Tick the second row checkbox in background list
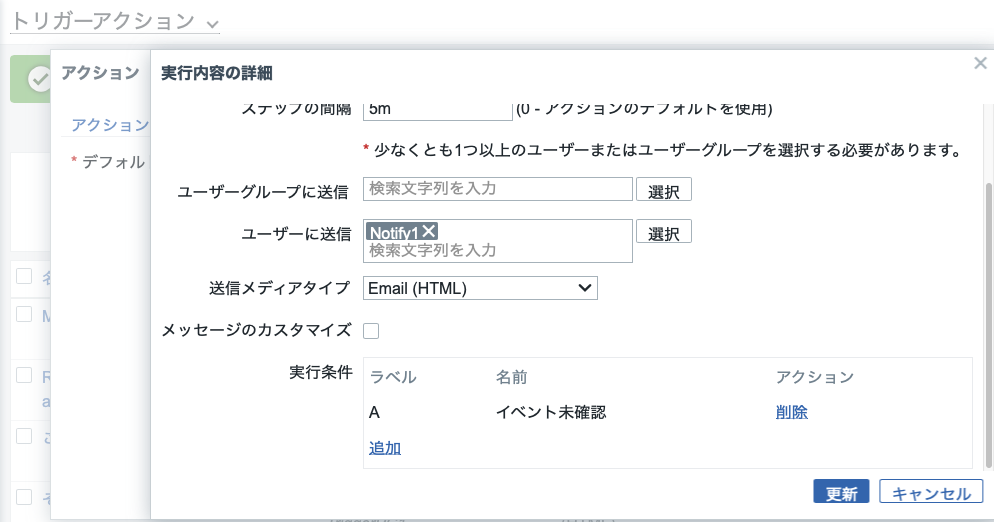 coord(24,314)
